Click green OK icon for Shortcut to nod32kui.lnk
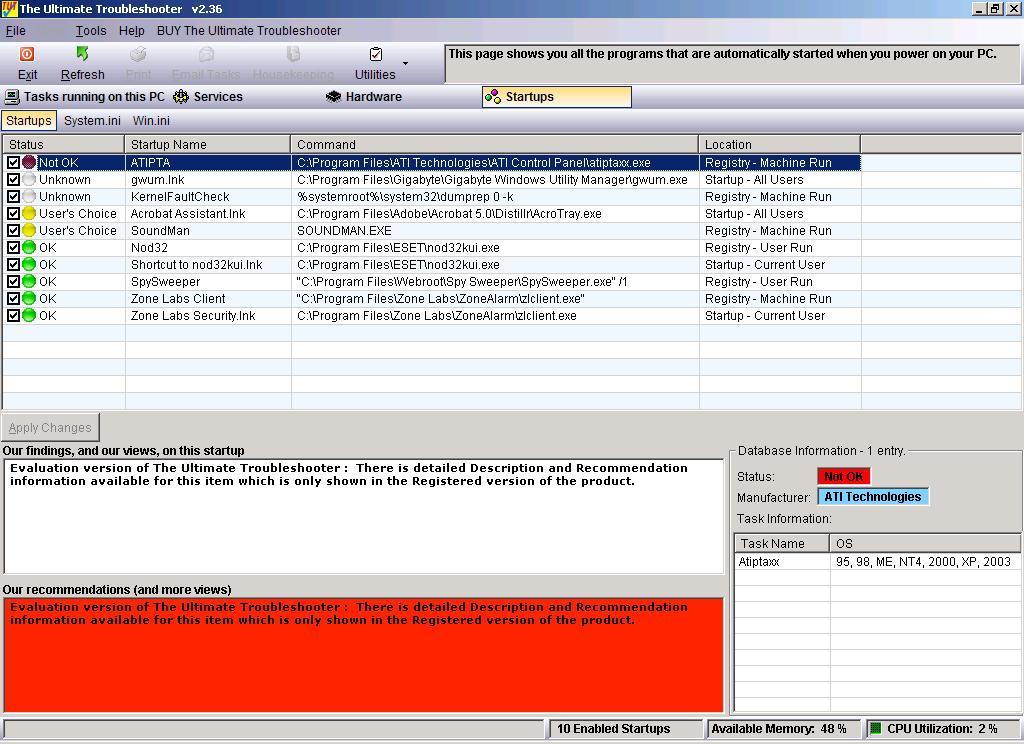 pos(29,264)
